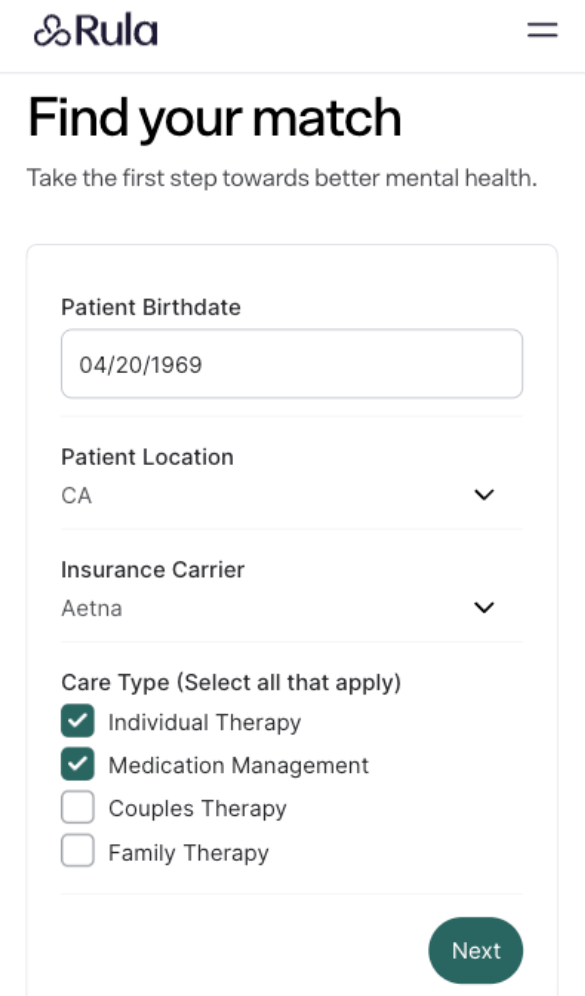Enable Couples Therapy care type

(x=77, y=807)
